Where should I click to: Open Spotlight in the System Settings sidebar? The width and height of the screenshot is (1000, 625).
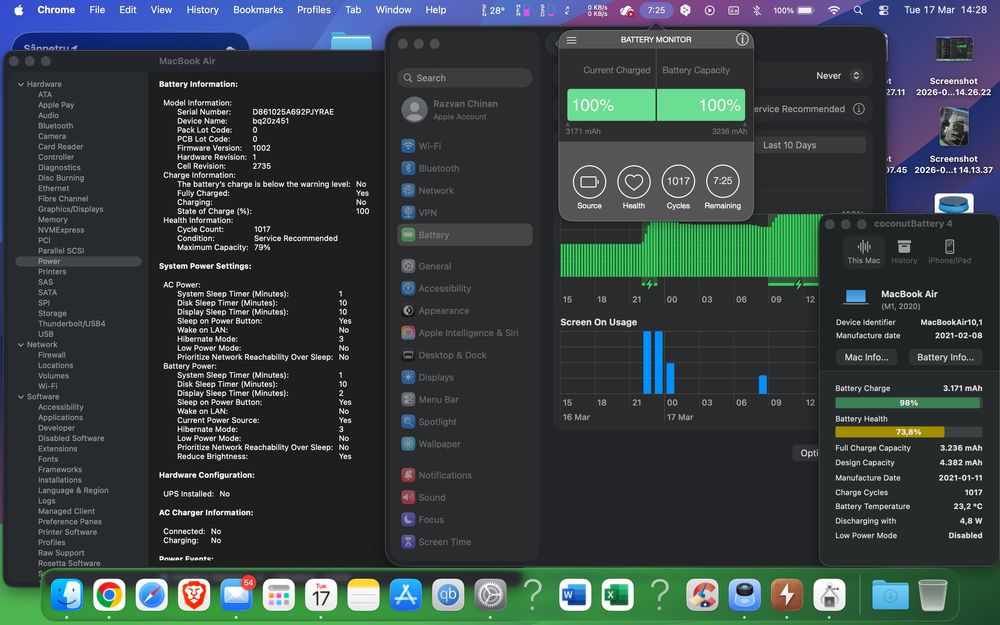click(464, 422)
